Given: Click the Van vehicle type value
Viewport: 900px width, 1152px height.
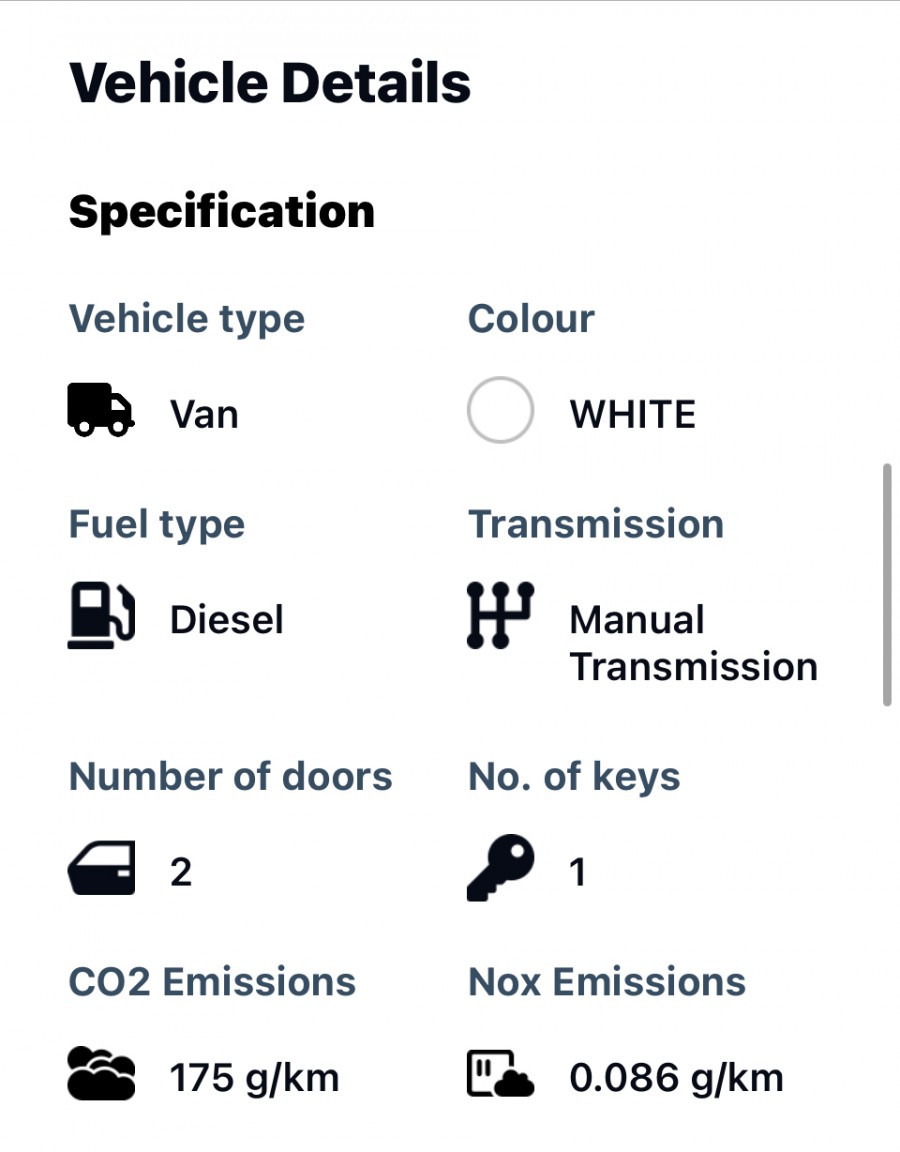Looking at the screenshot, I should coord(204,414).
